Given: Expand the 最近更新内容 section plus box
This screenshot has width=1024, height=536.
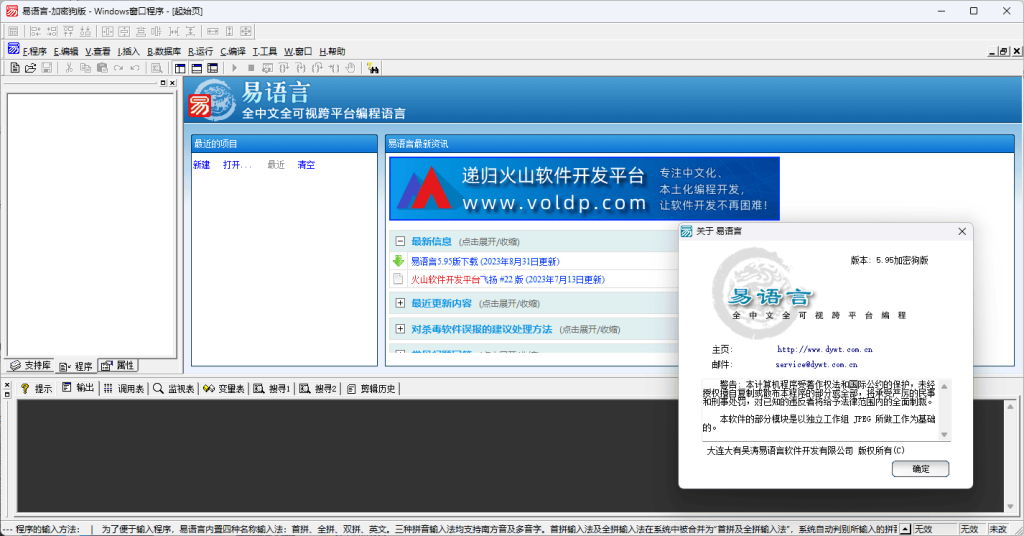Looking at the screenshot, I should [400, 303].
